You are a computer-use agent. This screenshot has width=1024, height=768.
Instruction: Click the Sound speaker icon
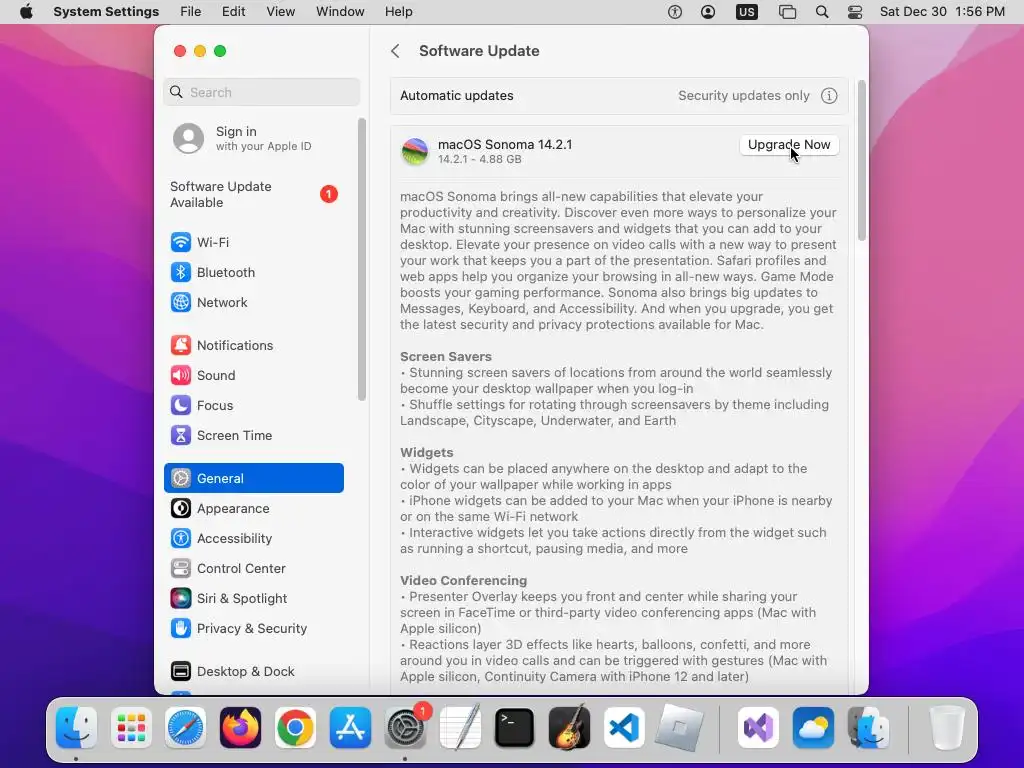pyautogui.click(x=181, y=376)
